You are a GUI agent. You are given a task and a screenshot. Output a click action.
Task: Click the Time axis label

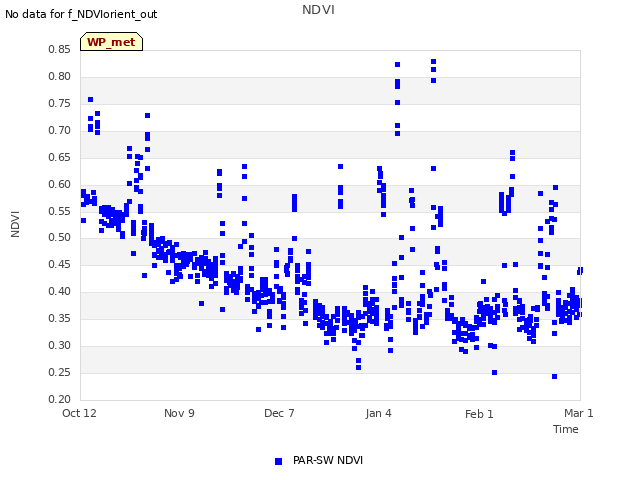pos(565,429)
